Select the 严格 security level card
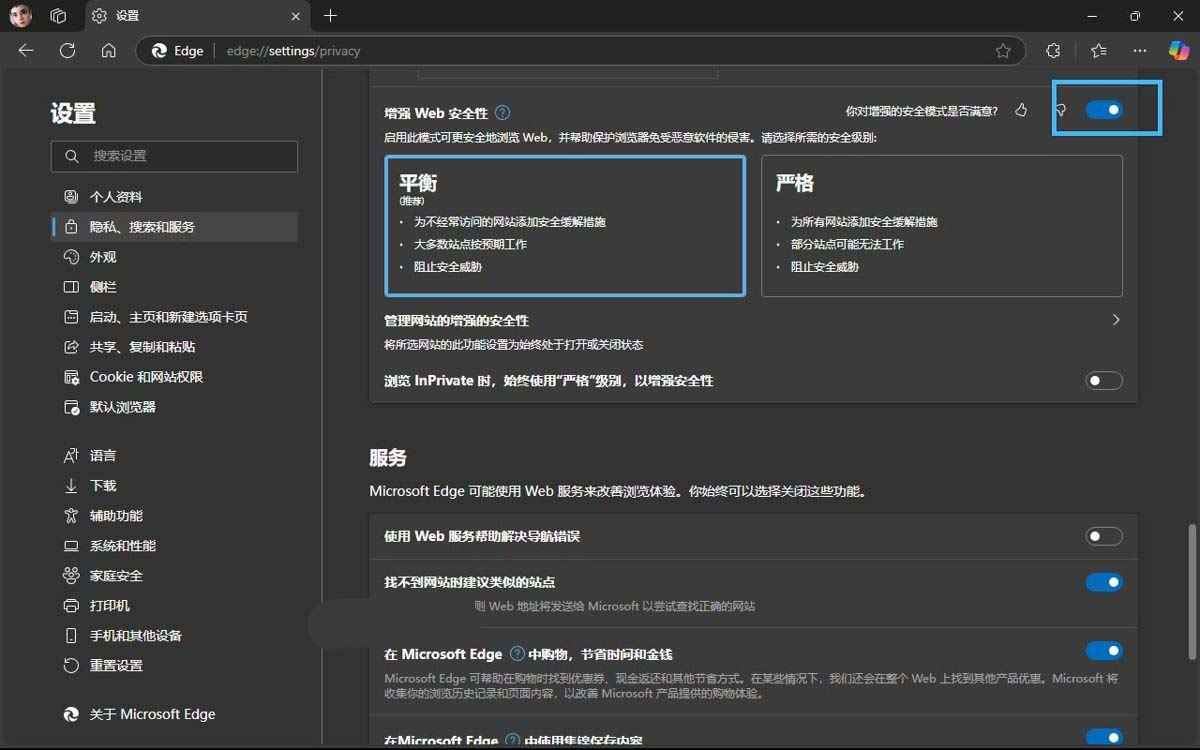This screenshot has width=1200, height=750. [942, 226]
